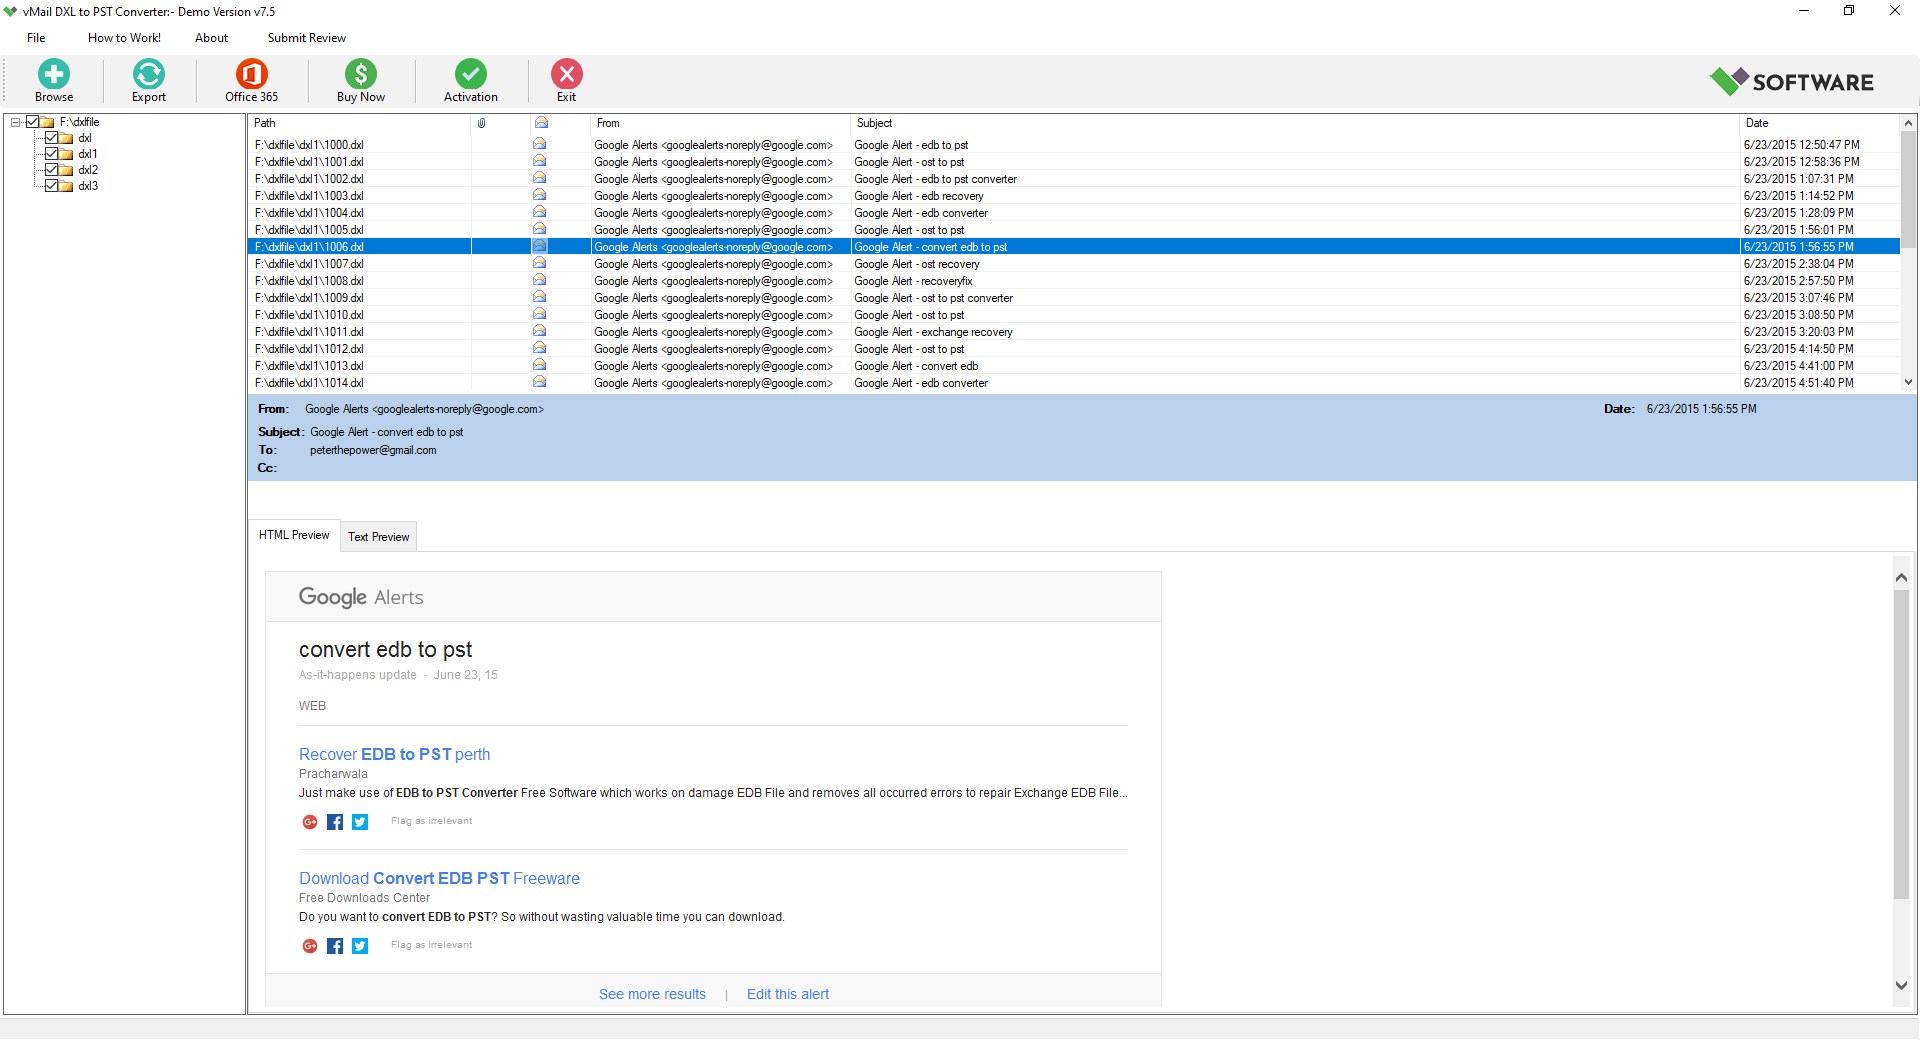1920x1040 pixels.
Task: Sort by the attachment paperclip column
Action: (481, 123)
